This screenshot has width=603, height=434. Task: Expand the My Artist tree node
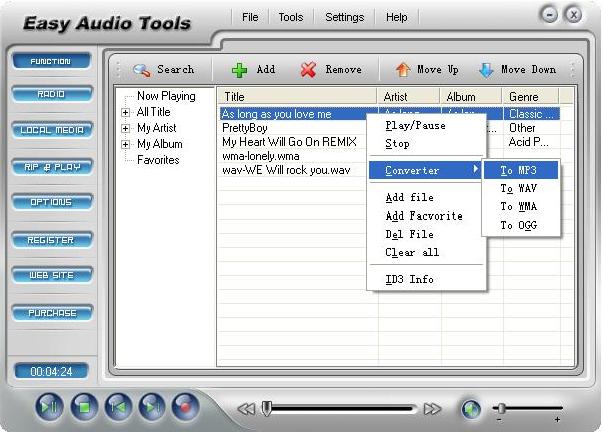tap(125, 128)
